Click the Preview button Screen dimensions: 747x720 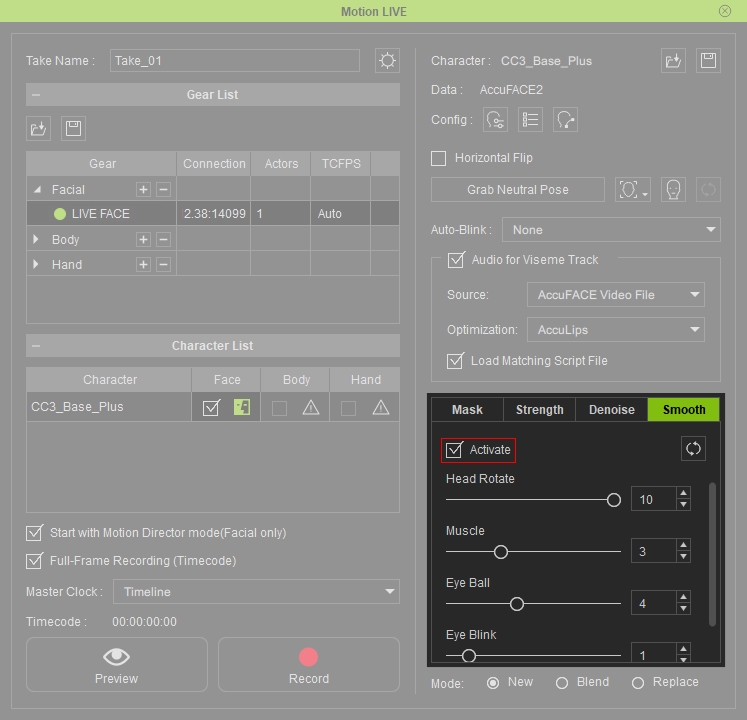tap(117, 665)
